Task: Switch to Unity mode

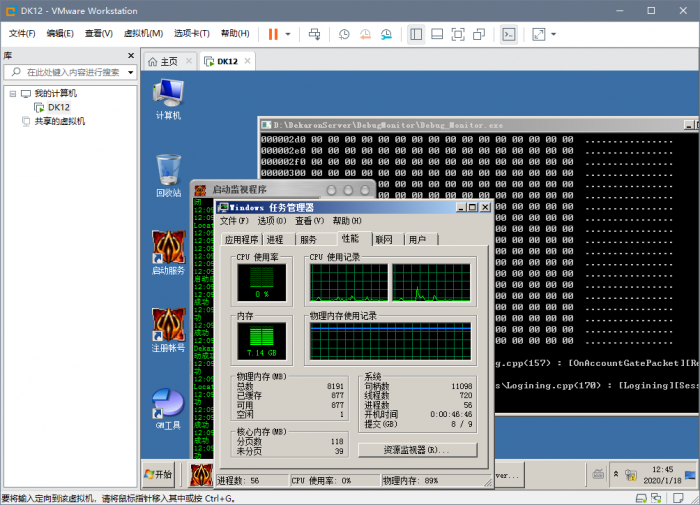Action: point(479,34)
